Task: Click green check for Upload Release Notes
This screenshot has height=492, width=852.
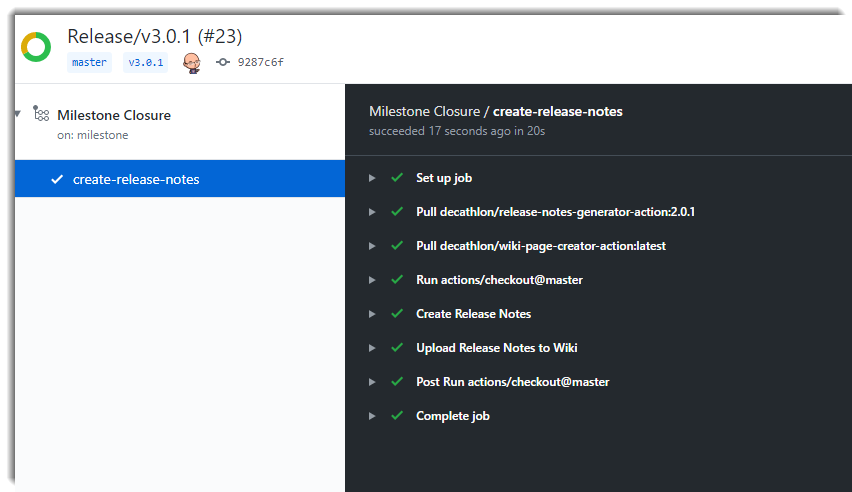Action: click(x=397, y=347)
